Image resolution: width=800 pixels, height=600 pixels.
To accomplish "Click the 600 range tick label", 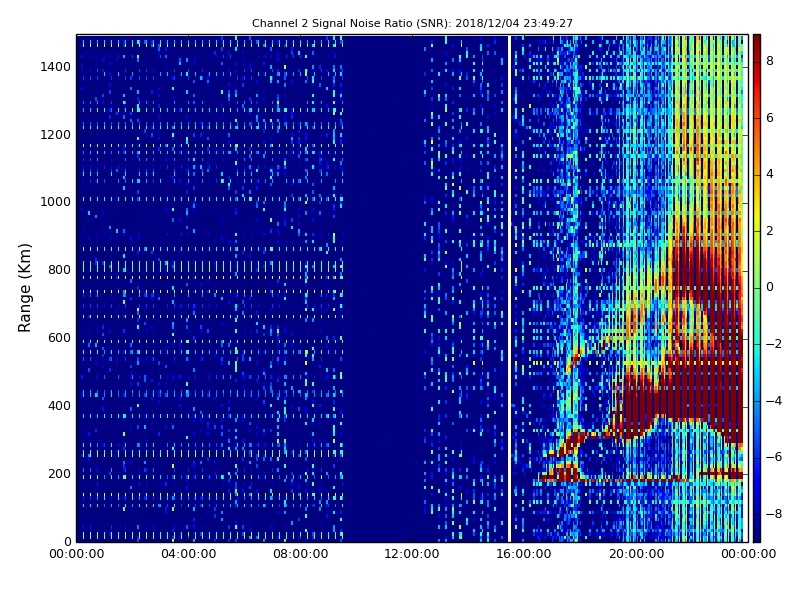I will tap(59, 338).
